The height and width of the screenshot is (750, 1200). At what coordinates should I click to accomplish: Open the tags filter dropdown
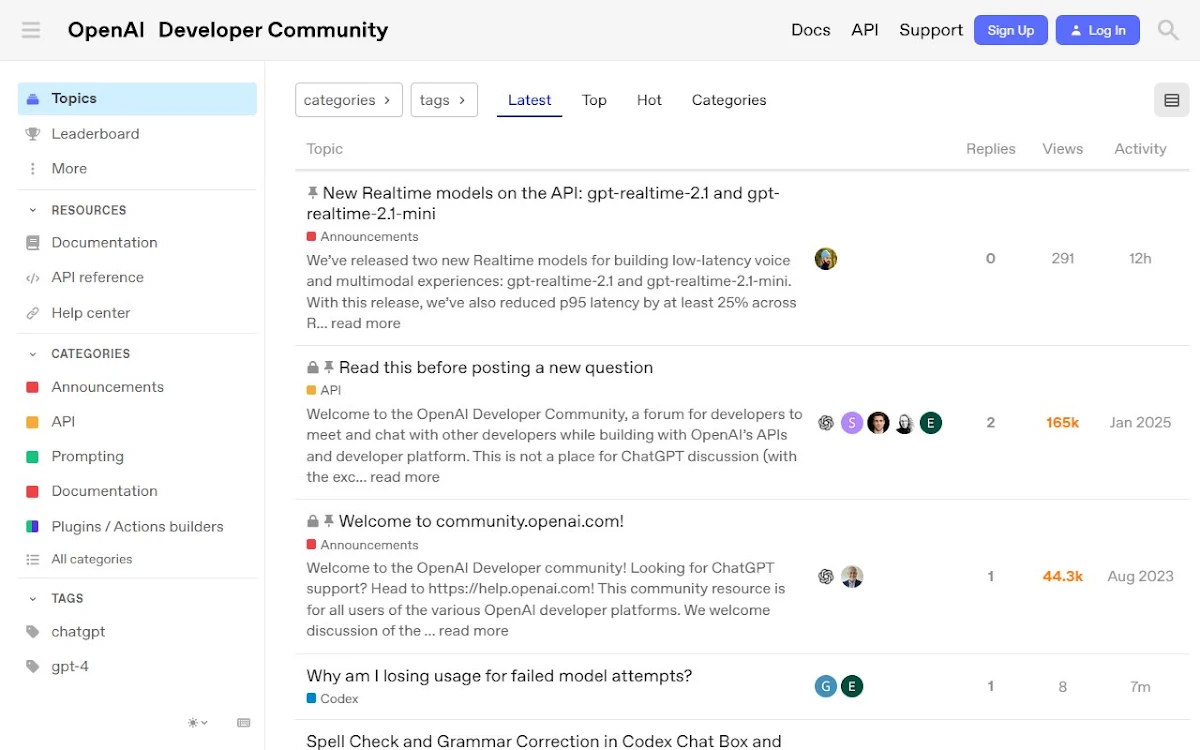tap(444, 100)
